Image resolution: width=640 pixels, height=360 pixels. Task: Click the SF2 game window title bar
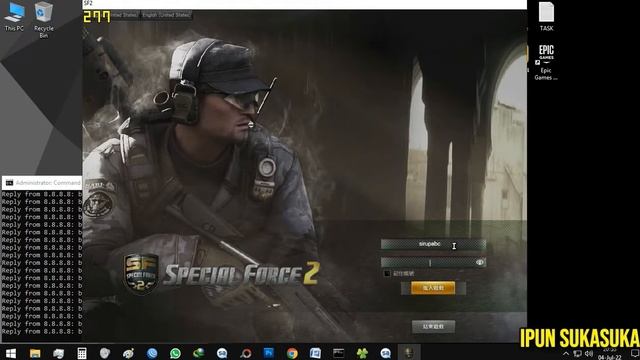[x=304, y=4]
